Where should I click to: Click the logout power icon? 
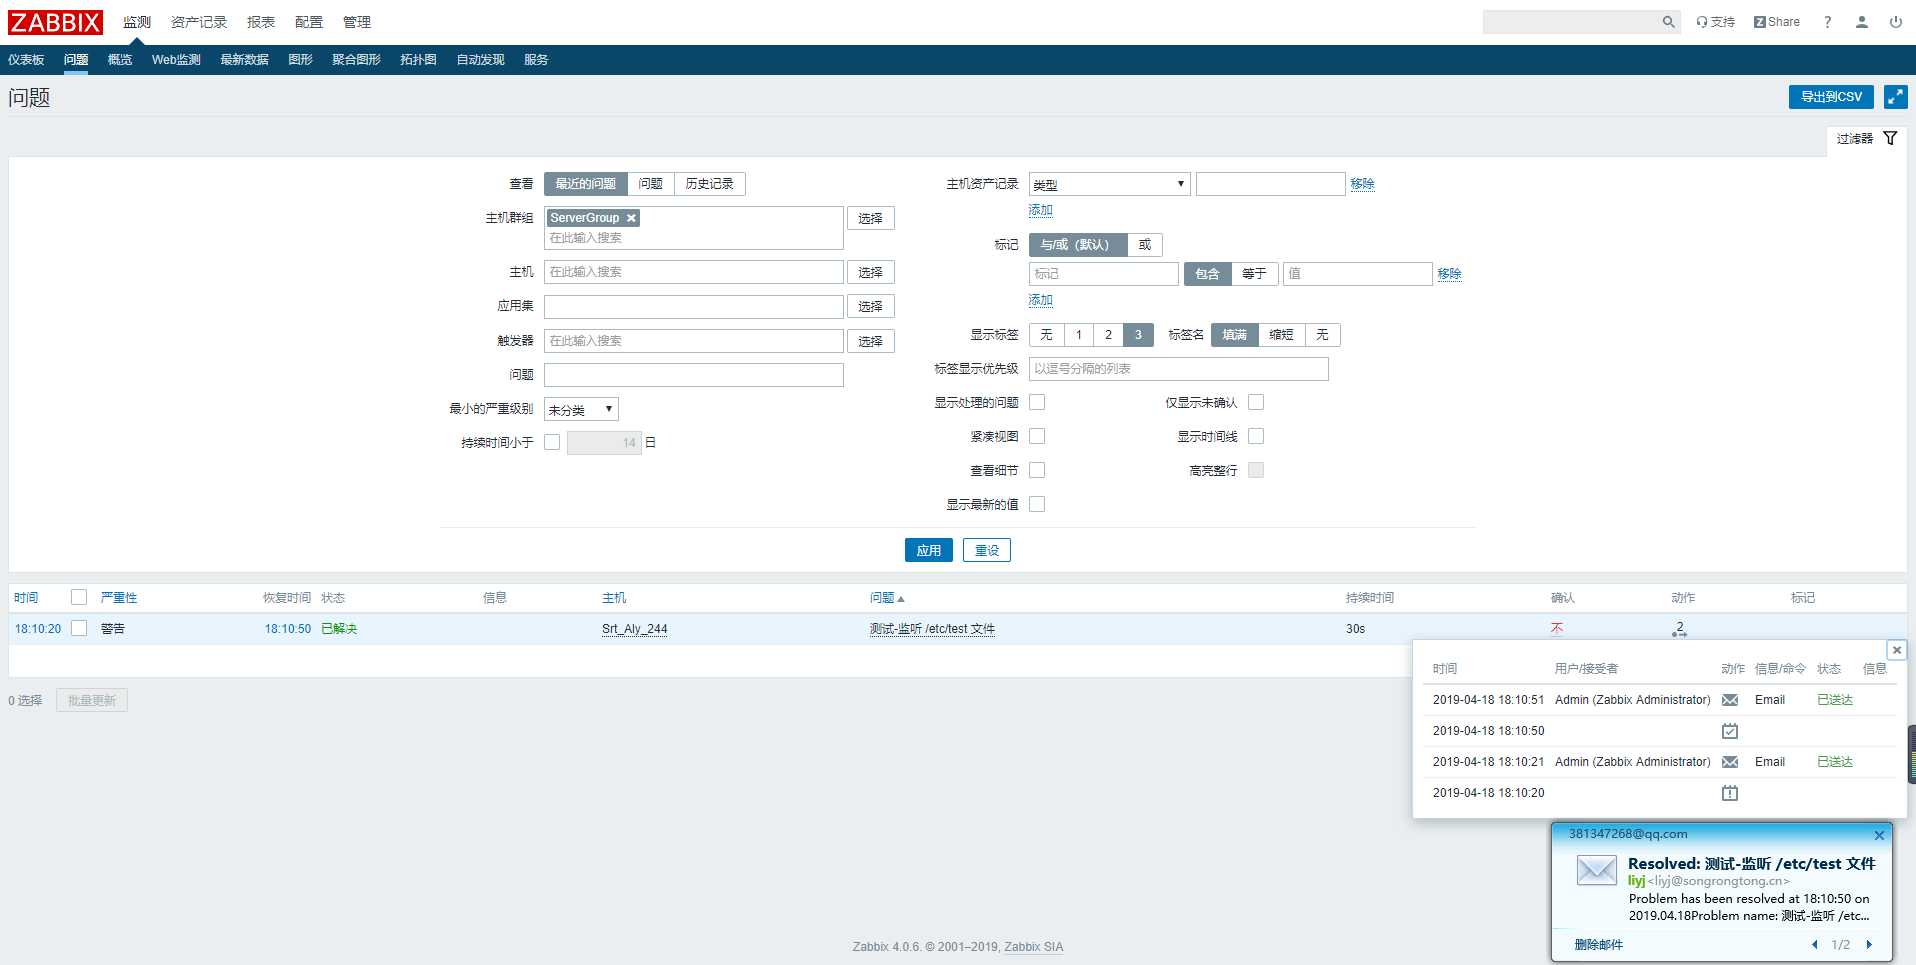[1895, 22]
